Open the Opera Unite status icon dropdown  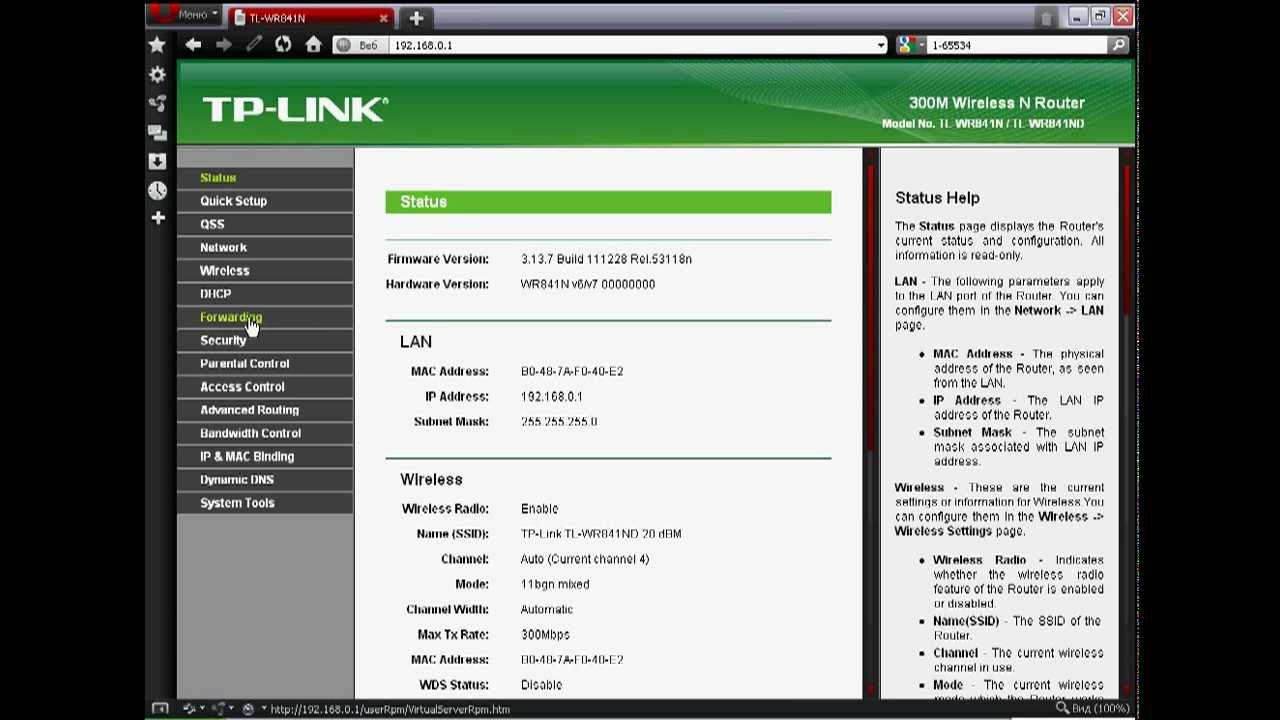pos(222,709)
